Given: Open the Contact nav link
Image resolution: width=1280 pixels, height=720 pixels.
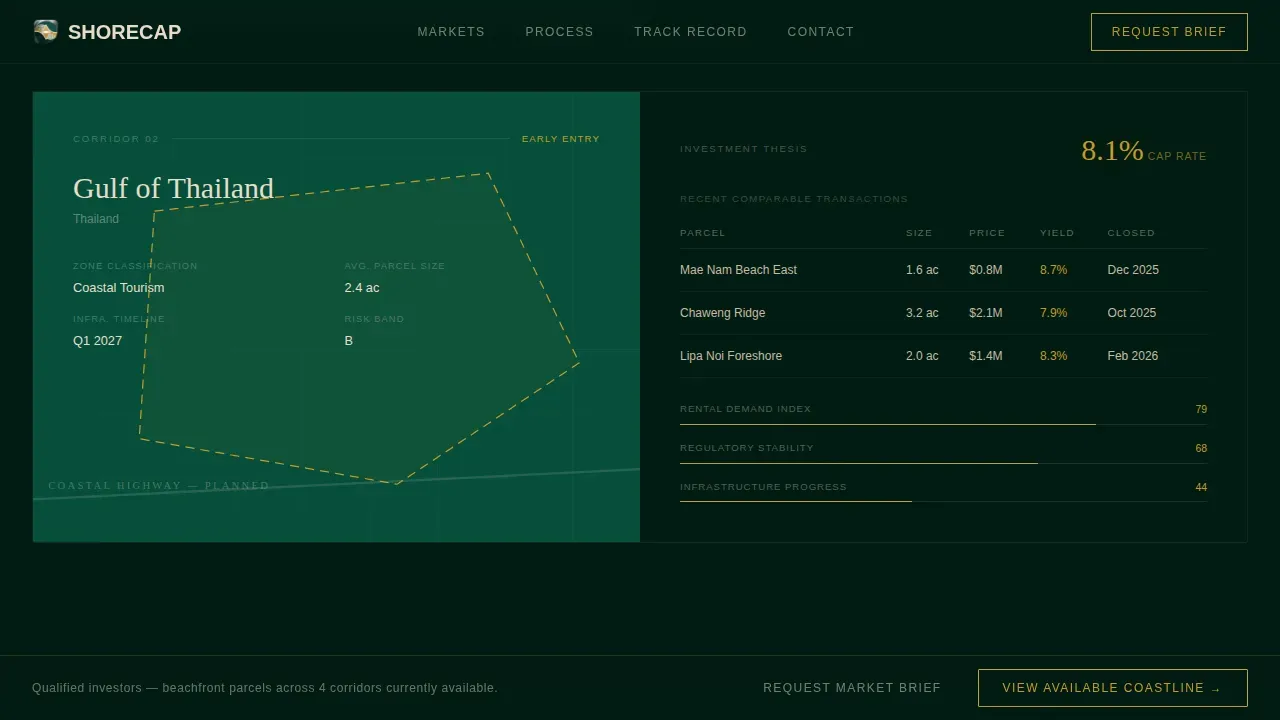Looking at the screenshot, I should 821,32.
